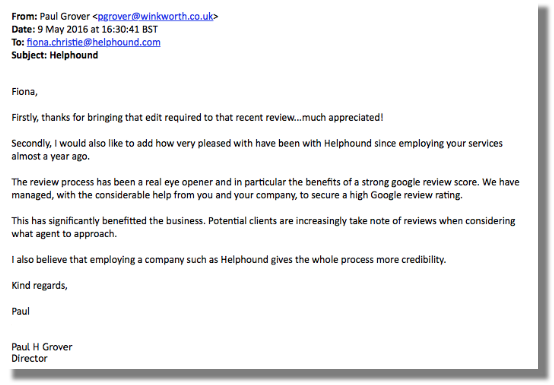Click the line starting 'managed, with the considerable'
554x385 pixels.
(237, 195)
